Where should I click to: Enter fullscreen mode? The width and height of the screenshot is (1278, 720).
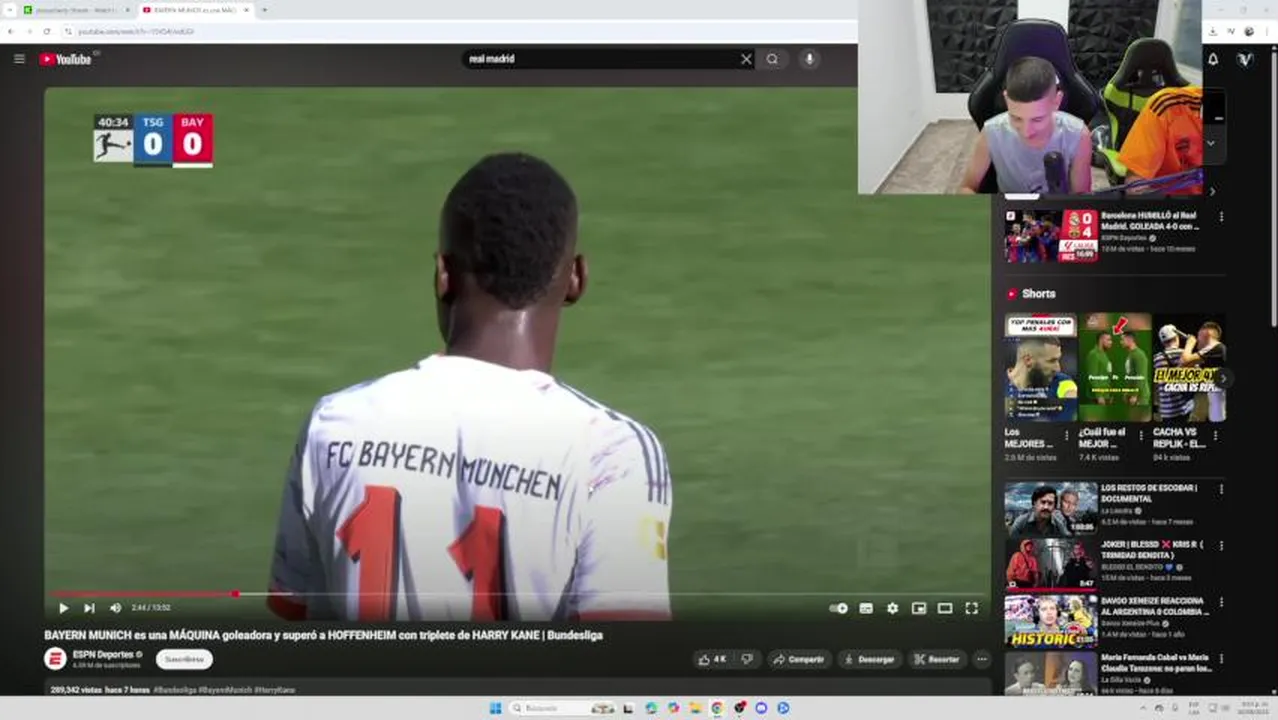click(x=971, y=608)
